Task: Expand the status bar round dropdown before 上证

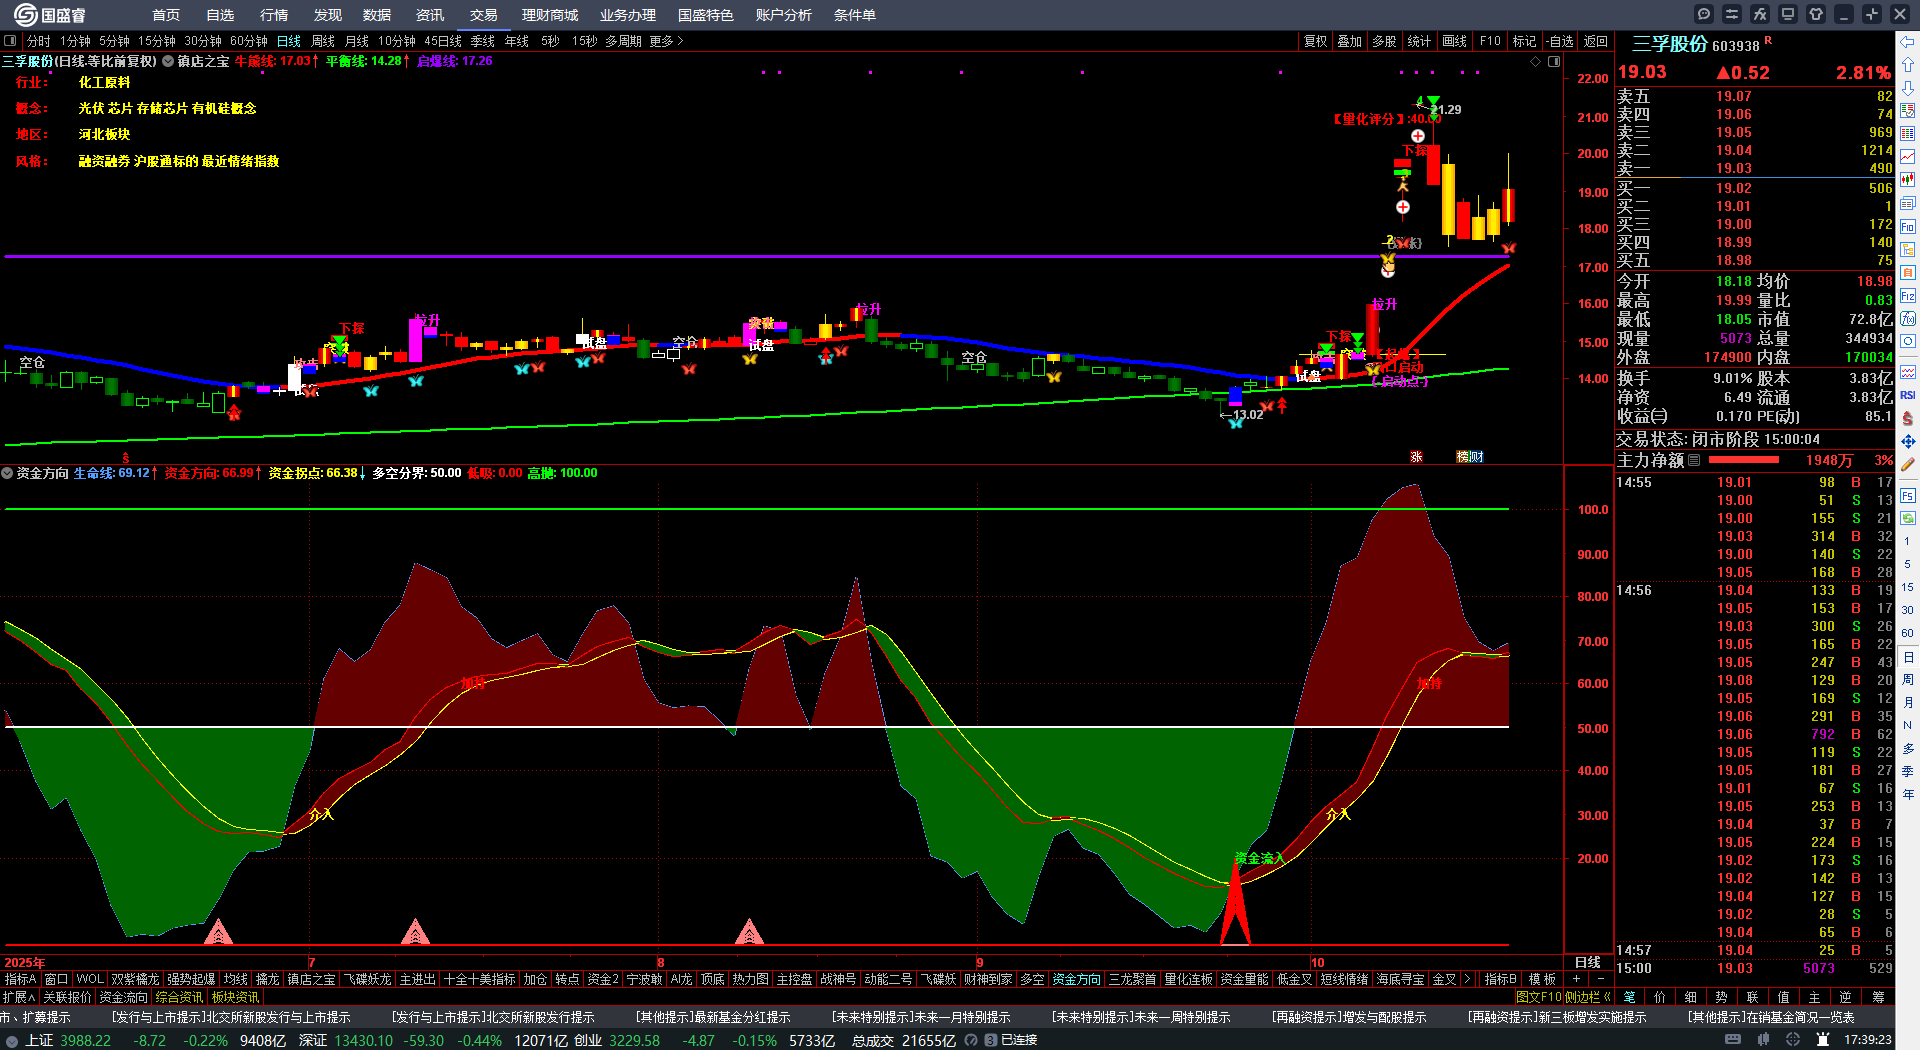Action: click(12, 1040)
